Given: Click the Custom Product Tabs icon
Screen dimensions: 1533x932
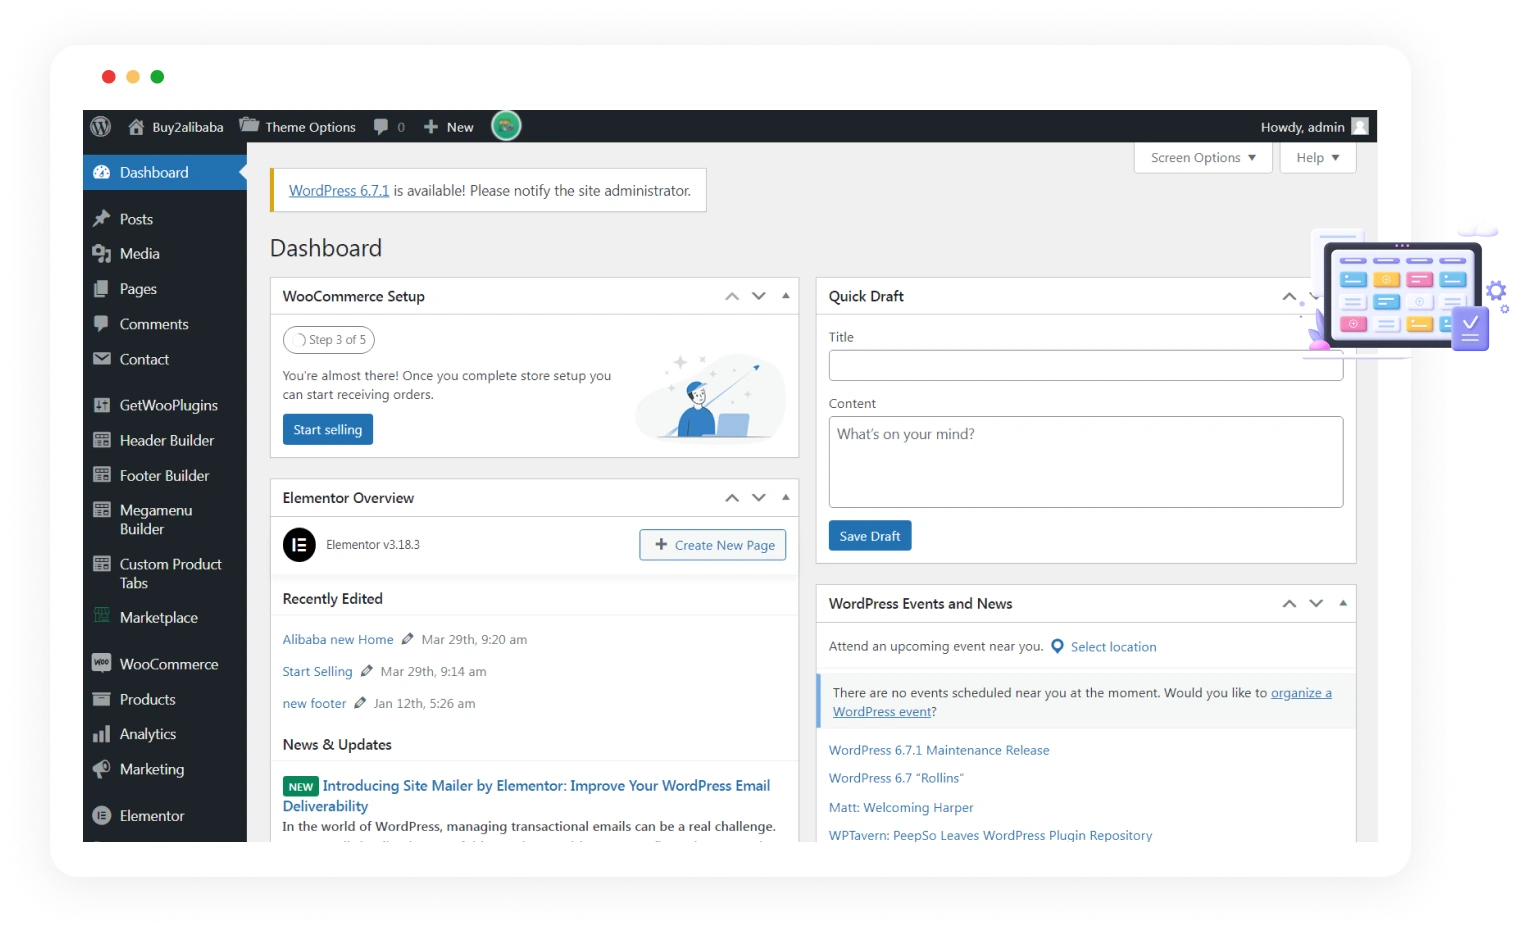Looking at the screenshot, I should [x=101, y=564].
